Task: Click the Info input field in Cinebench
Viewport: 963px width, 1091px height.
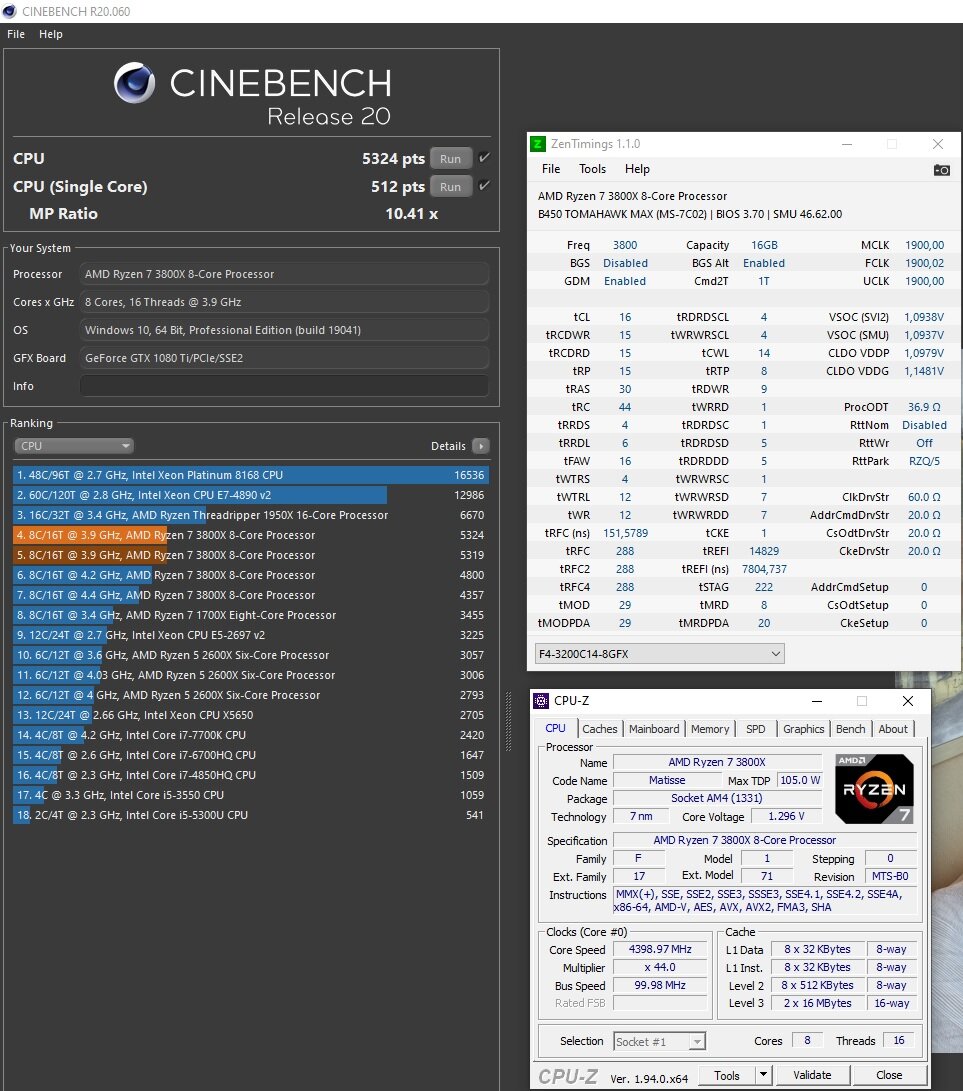Action: [284, 385]
